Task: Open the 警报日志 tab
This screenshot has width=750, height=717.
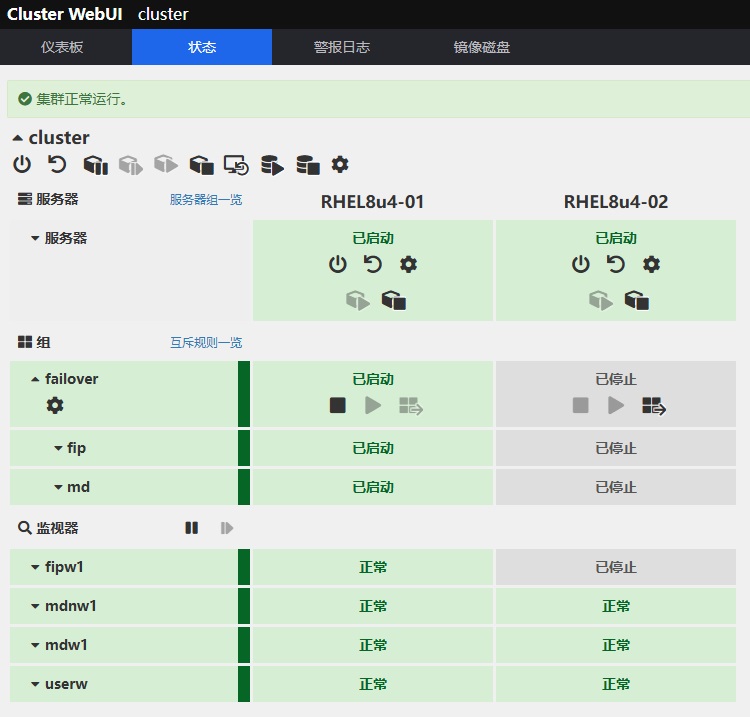Action: (x=342, y=47)
